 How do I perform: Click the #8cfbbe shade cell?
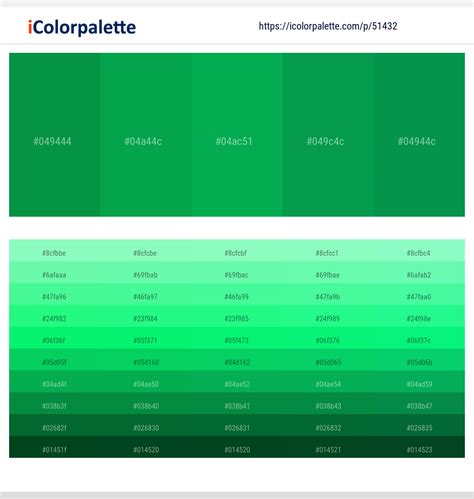pos(54,251)
